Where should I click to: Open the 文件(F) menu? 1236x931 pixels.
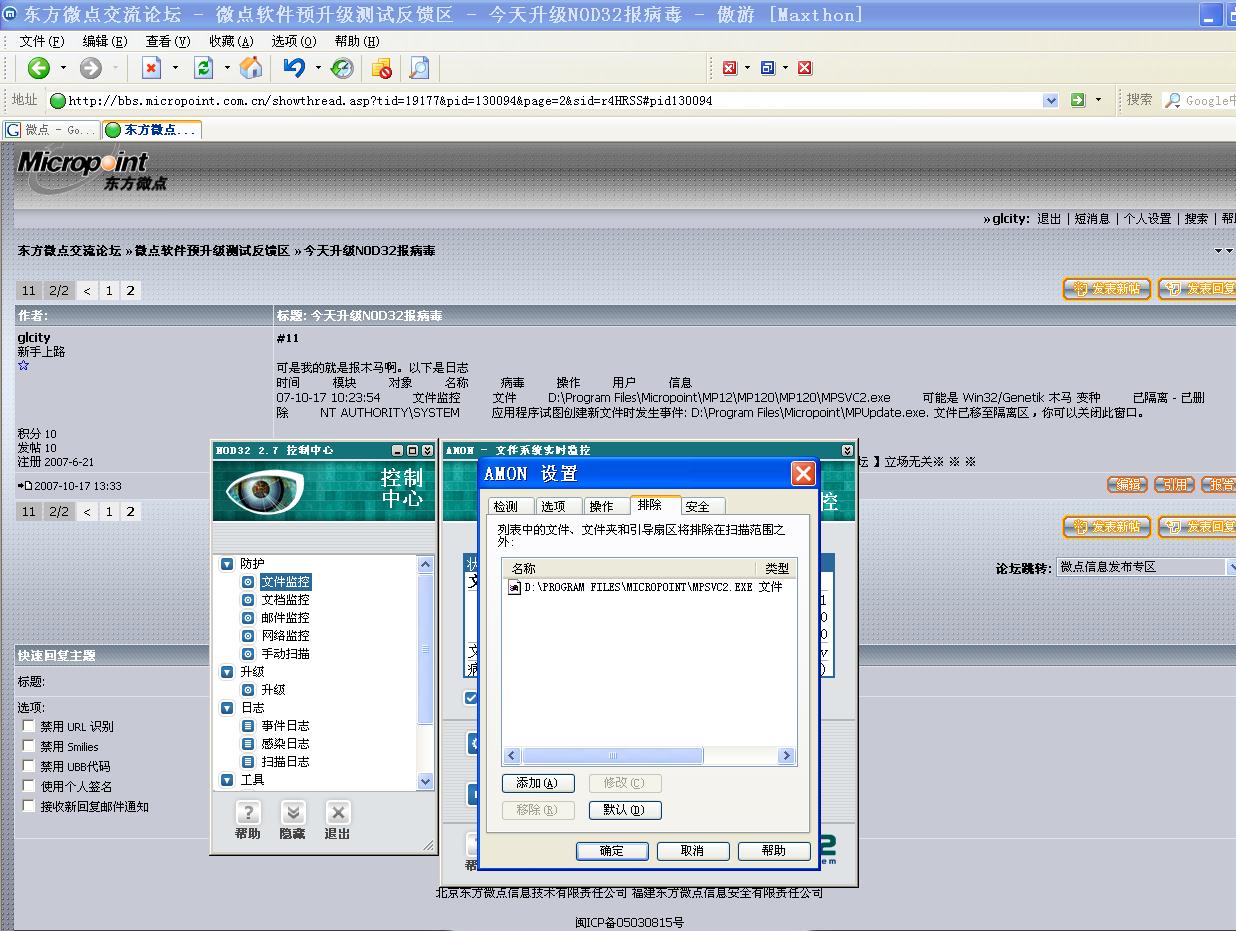coord(42,41)
